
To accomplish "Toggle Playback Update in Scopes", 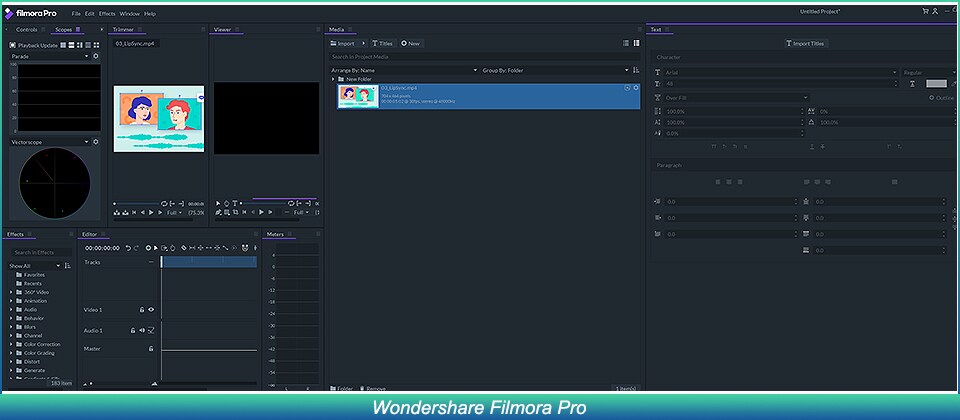I will pyautogui.click(x=34, y=45).
